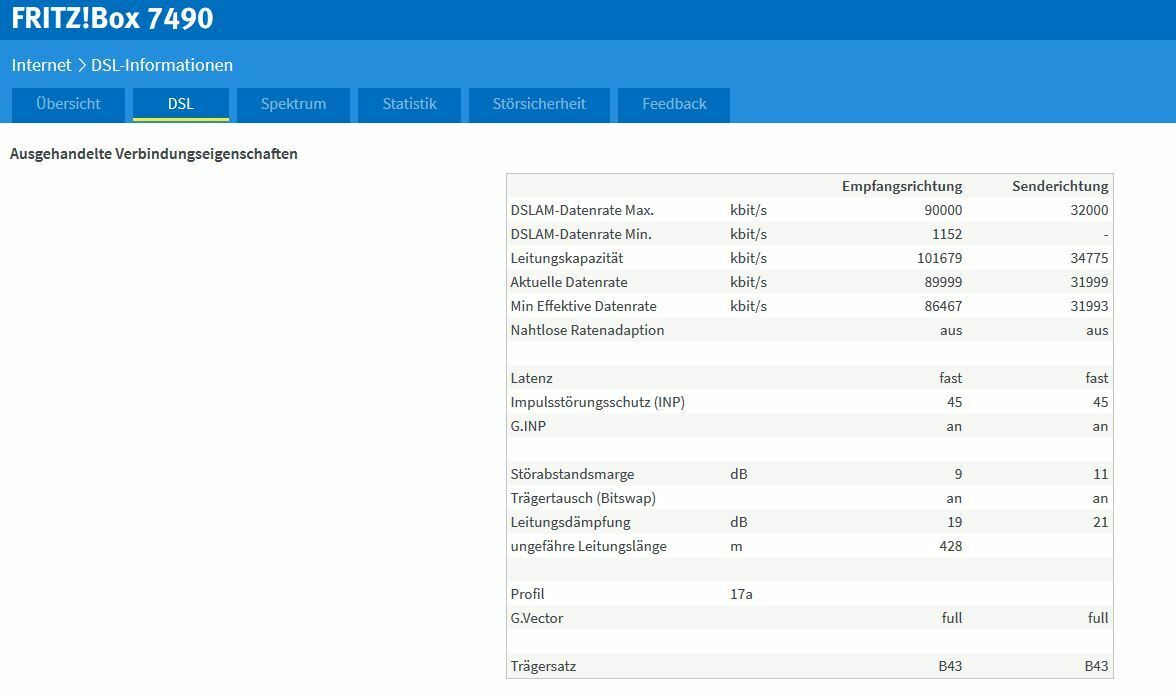This screenshot has width=1176, height=696.
Task: Click the Leitungskapazität row label
Action: pyautogui.click(x=567, y=258)
